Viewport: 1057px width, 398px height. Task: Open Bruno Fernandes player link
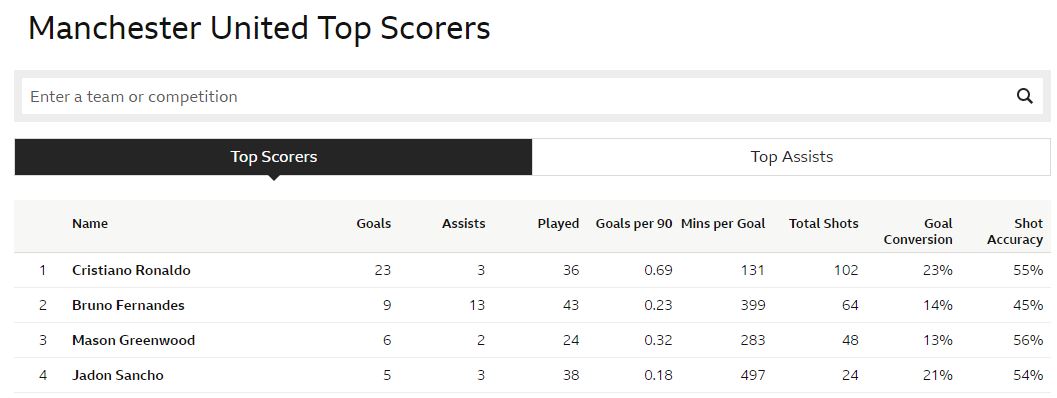coord(128,306)
